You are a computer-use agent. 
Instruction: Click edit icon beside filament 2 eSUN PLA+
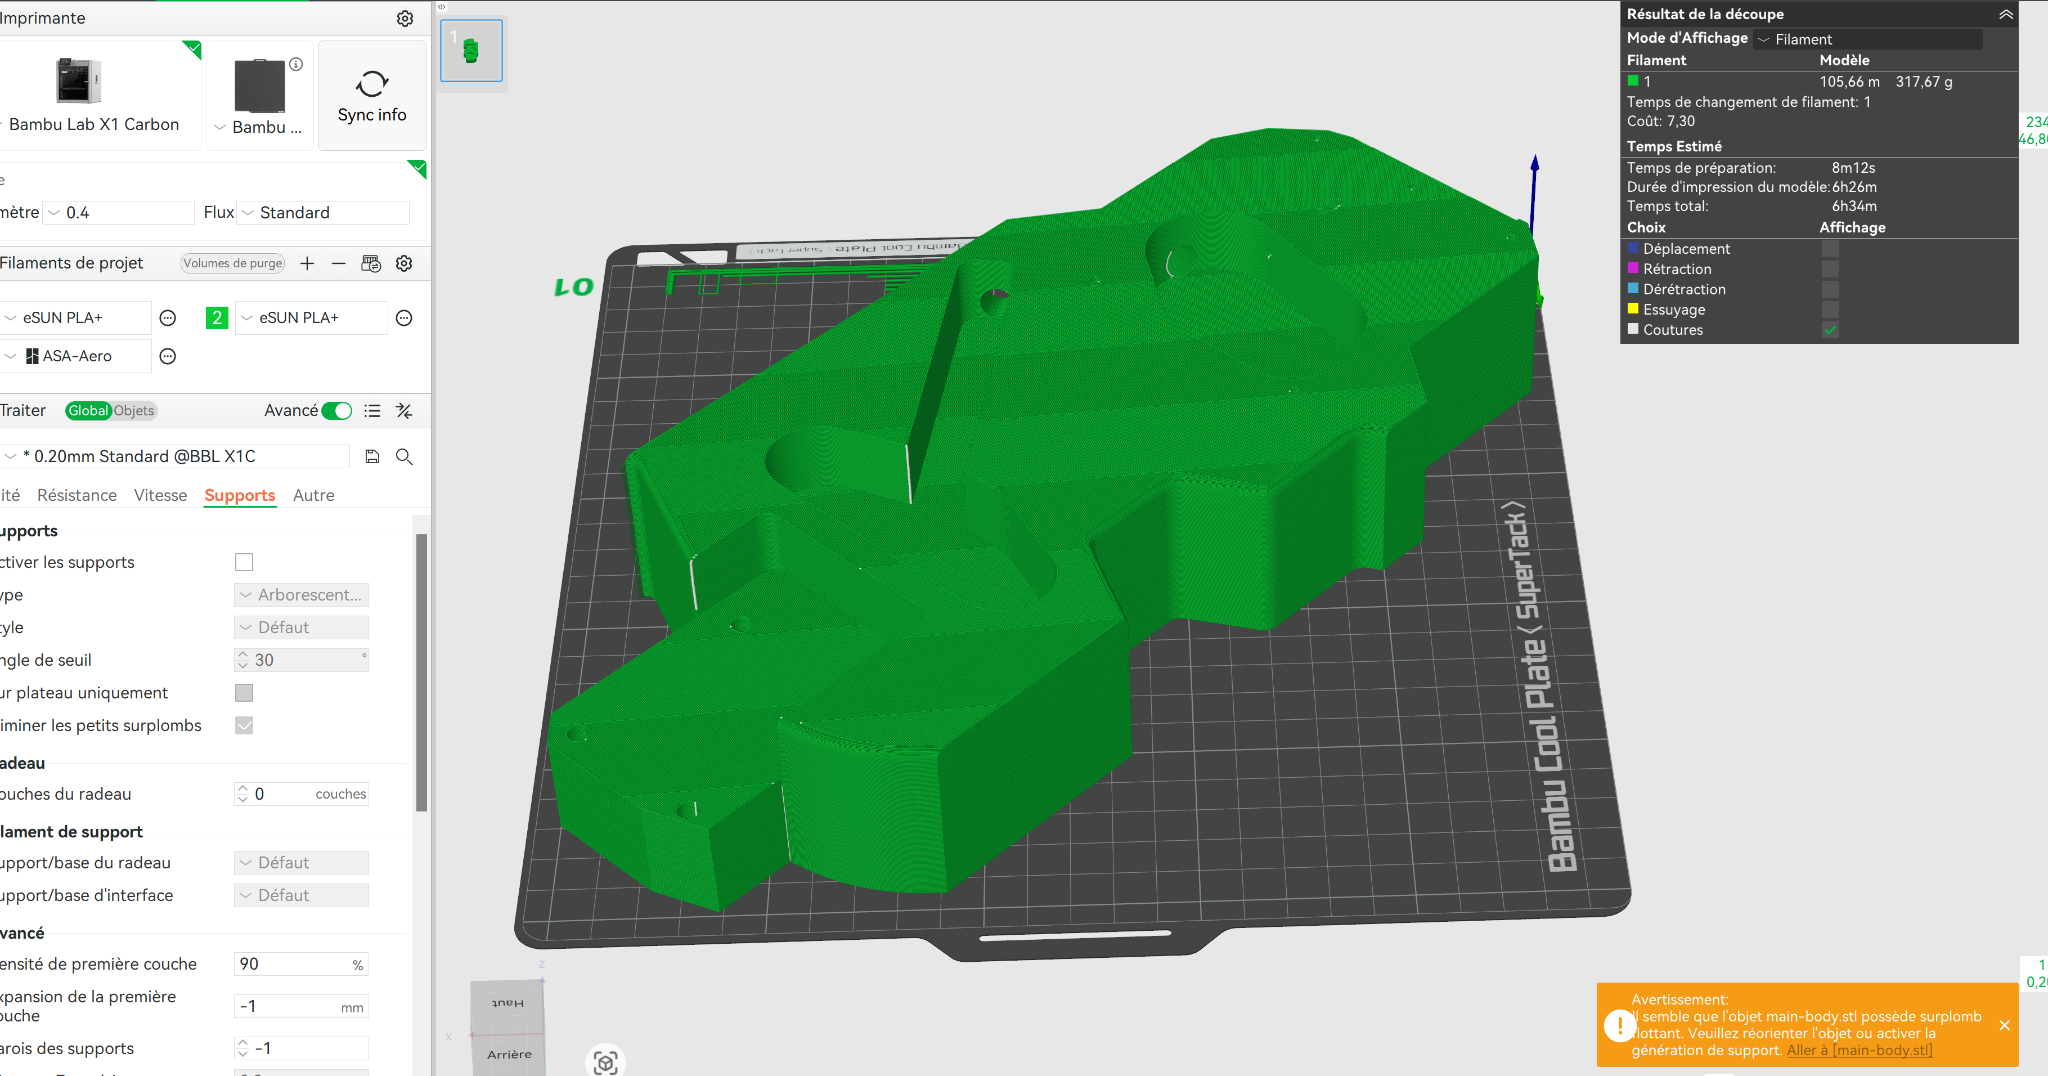[404, 318]
